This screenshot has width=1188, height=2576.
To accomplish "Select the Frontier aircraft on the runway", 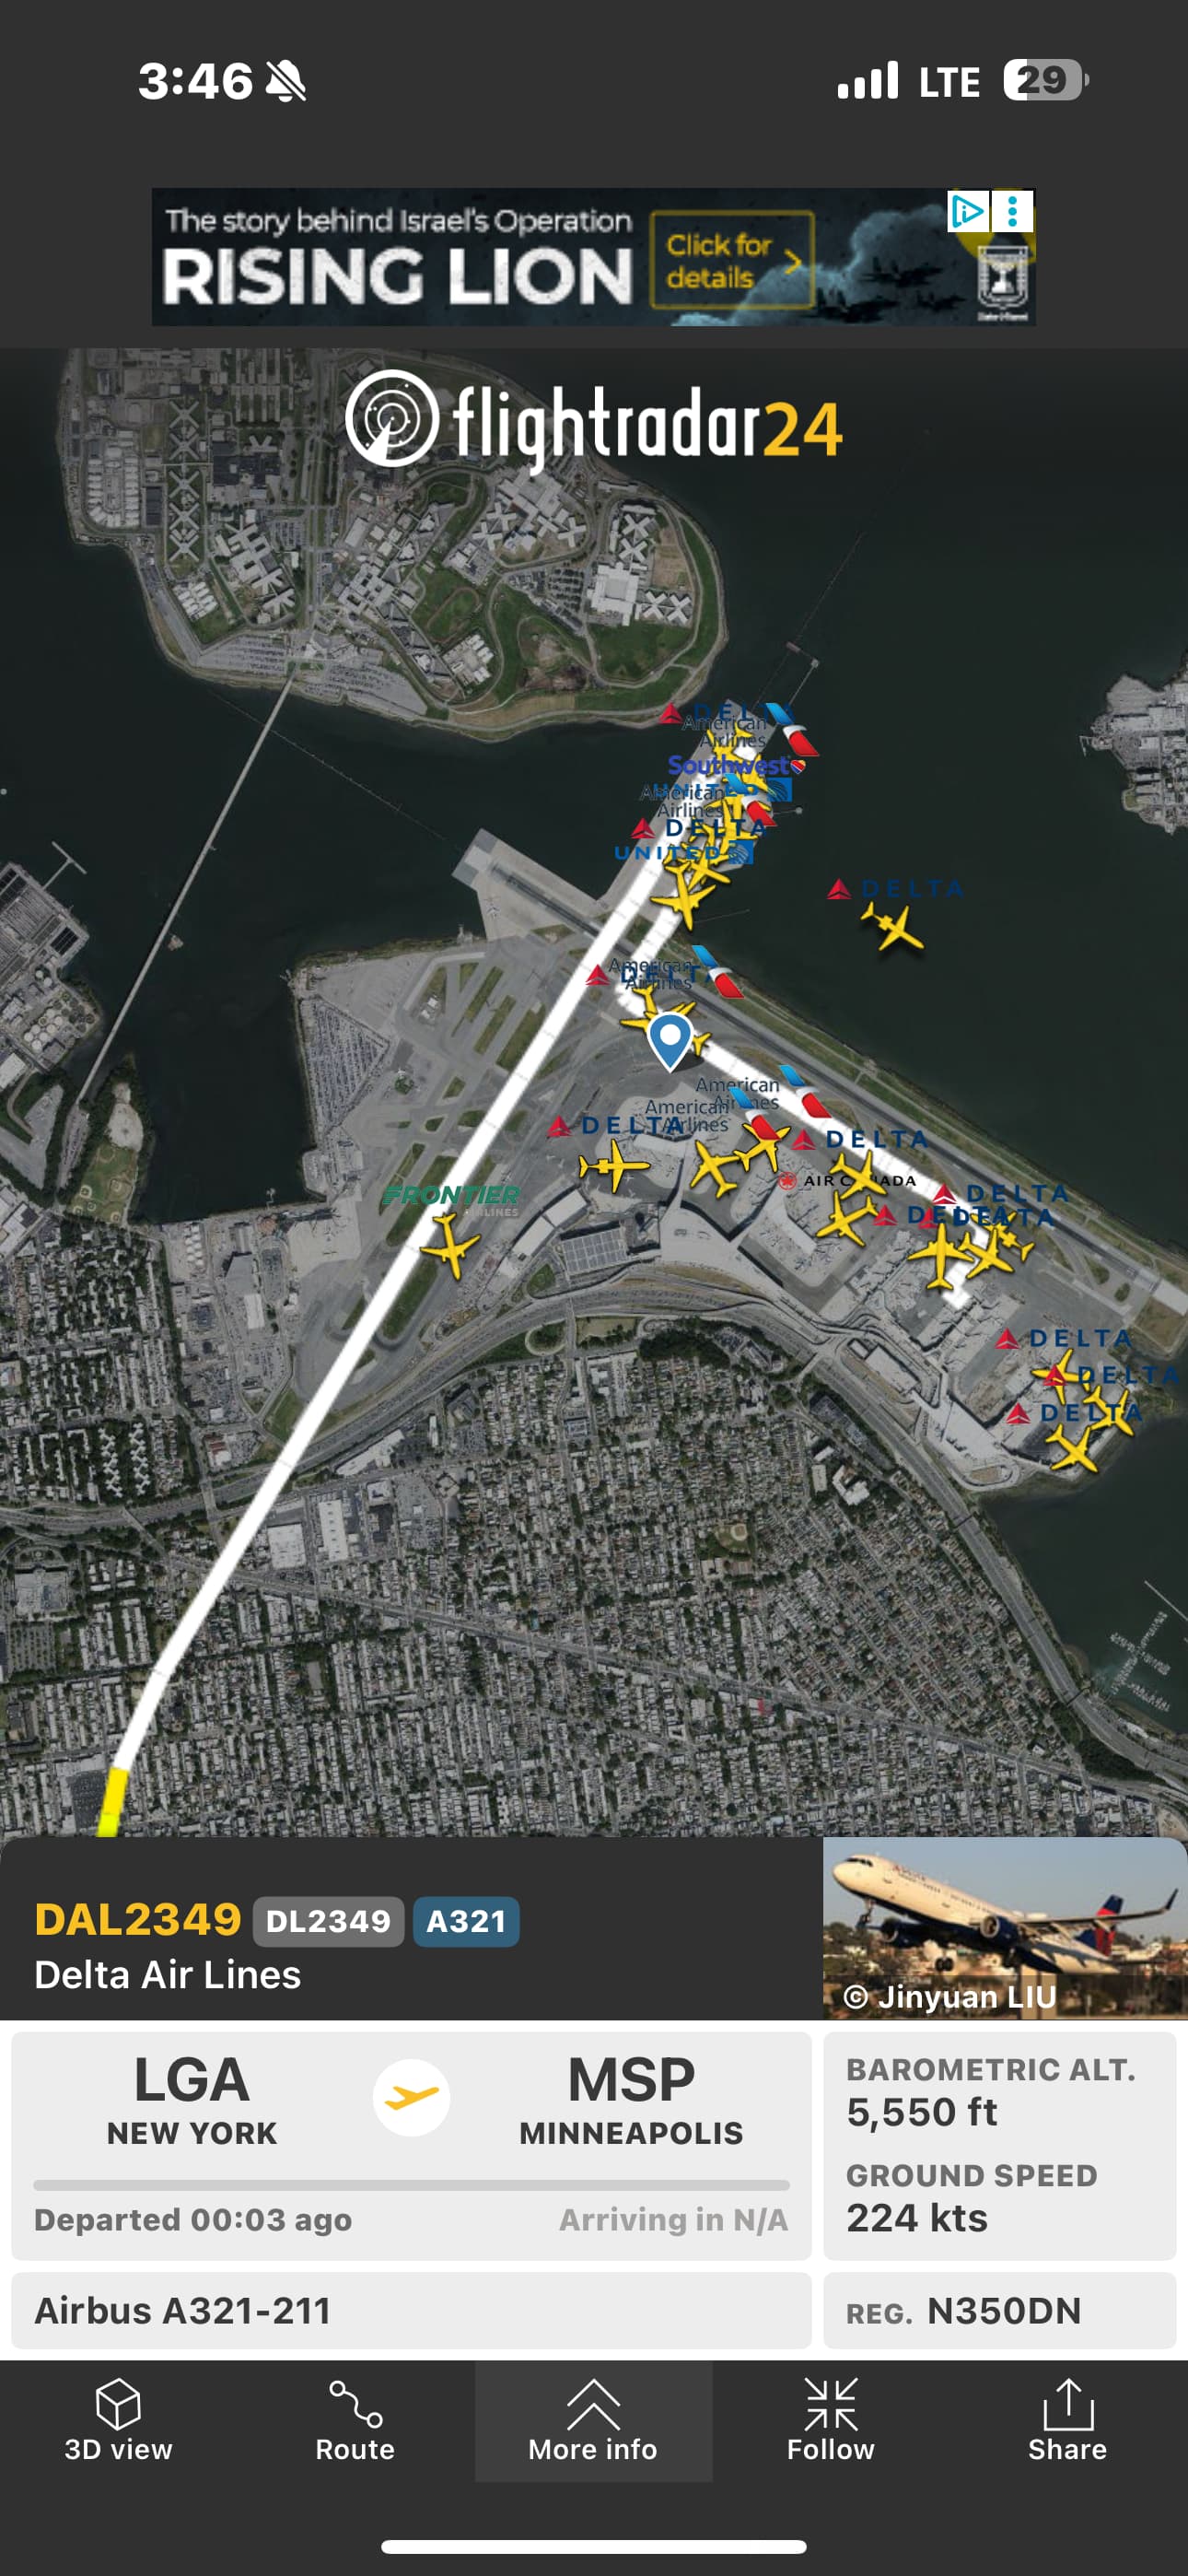I will click(x=449, y=1245).
